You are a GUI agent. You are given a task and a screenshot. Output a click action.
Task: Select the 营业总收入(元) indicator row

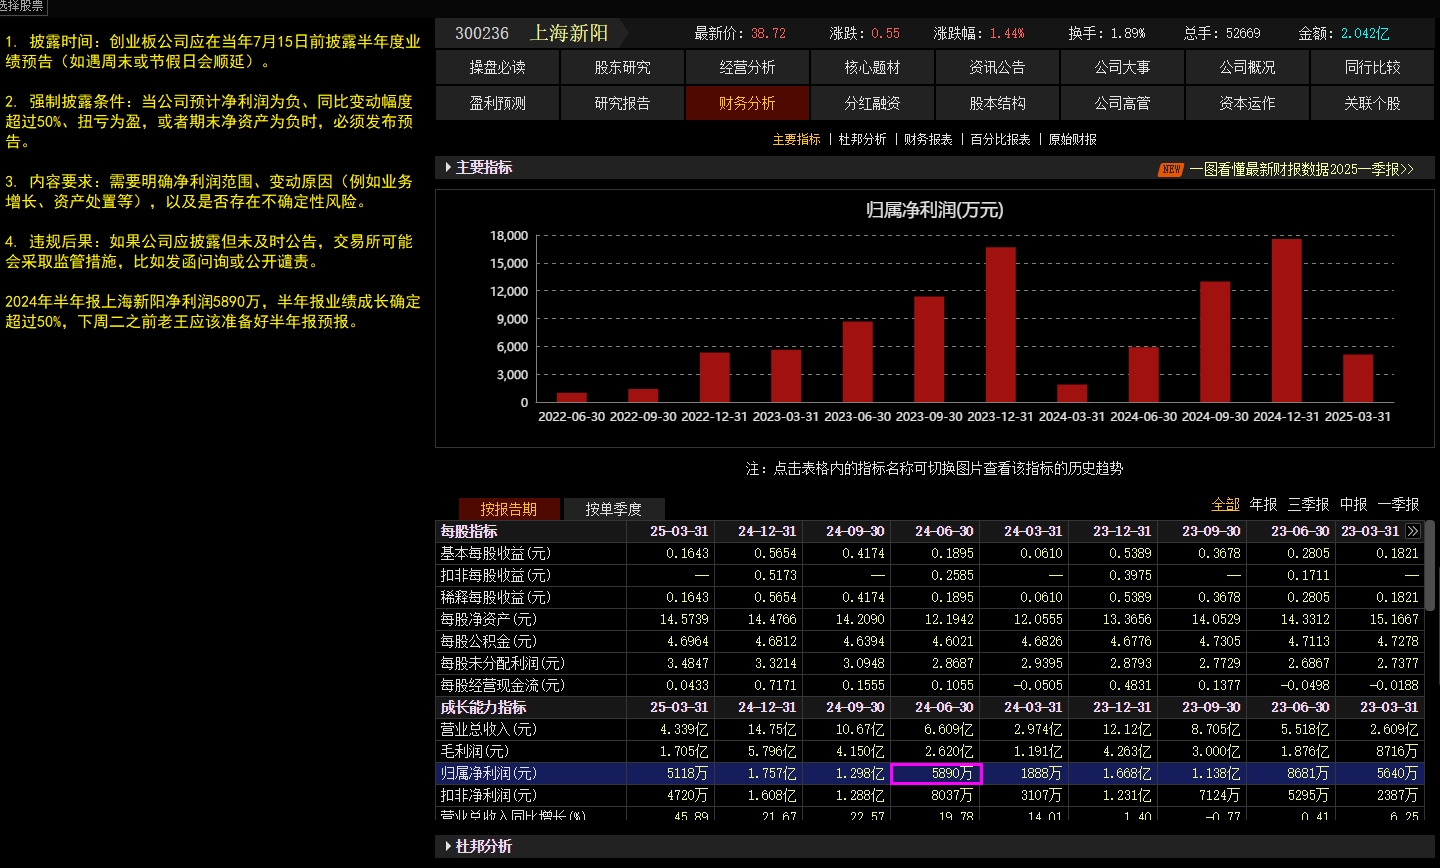(x=928, y=729)
